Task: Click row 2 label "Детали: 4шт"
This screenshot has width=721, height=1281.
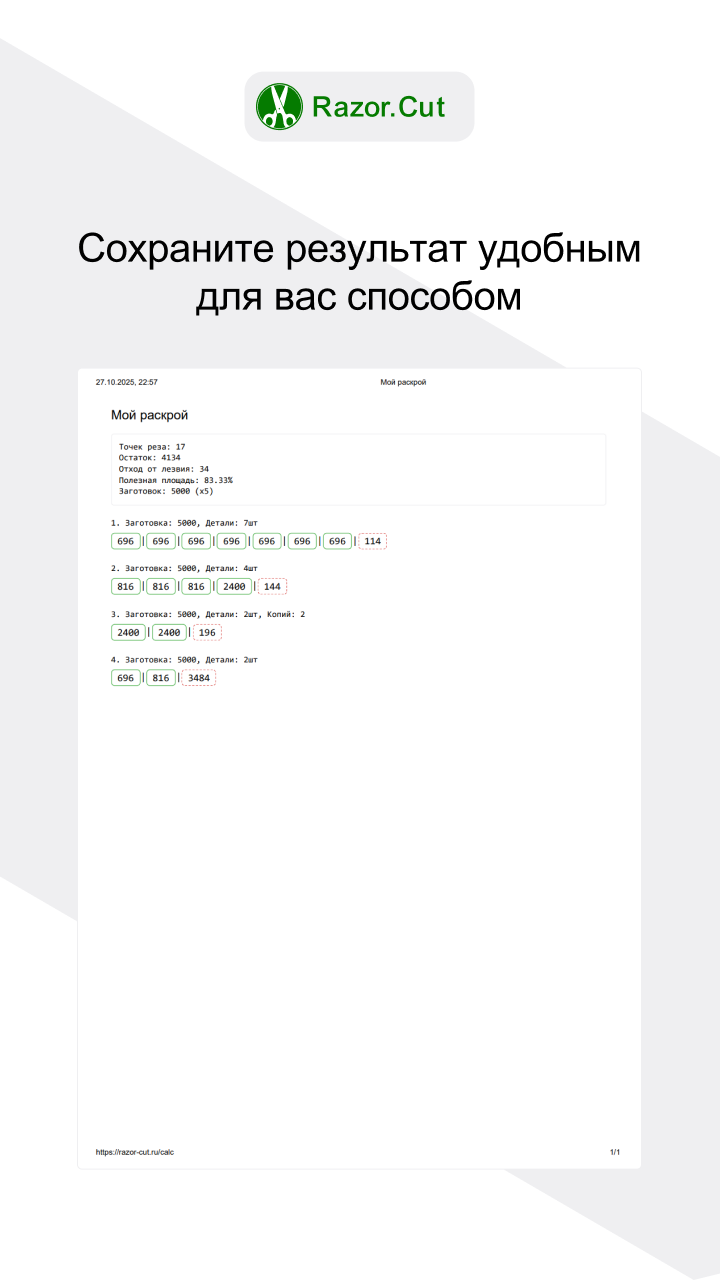Action: click(x=232, y=569)
